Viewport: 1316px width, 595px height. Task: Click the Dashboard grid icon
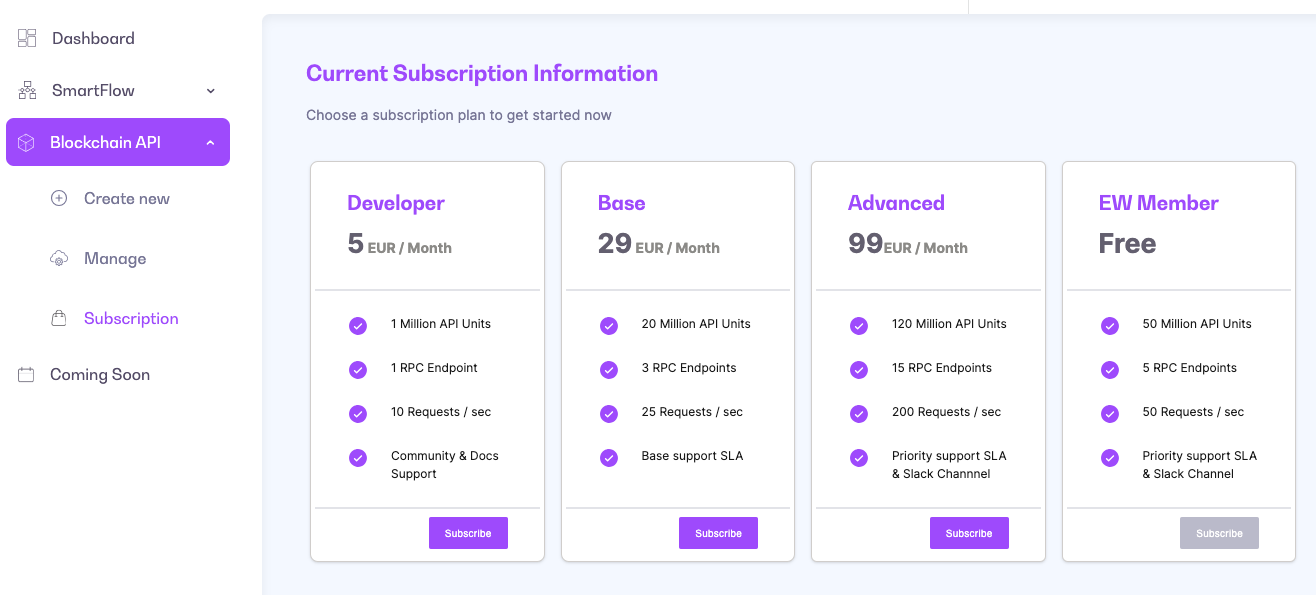[x=27, y=39]
